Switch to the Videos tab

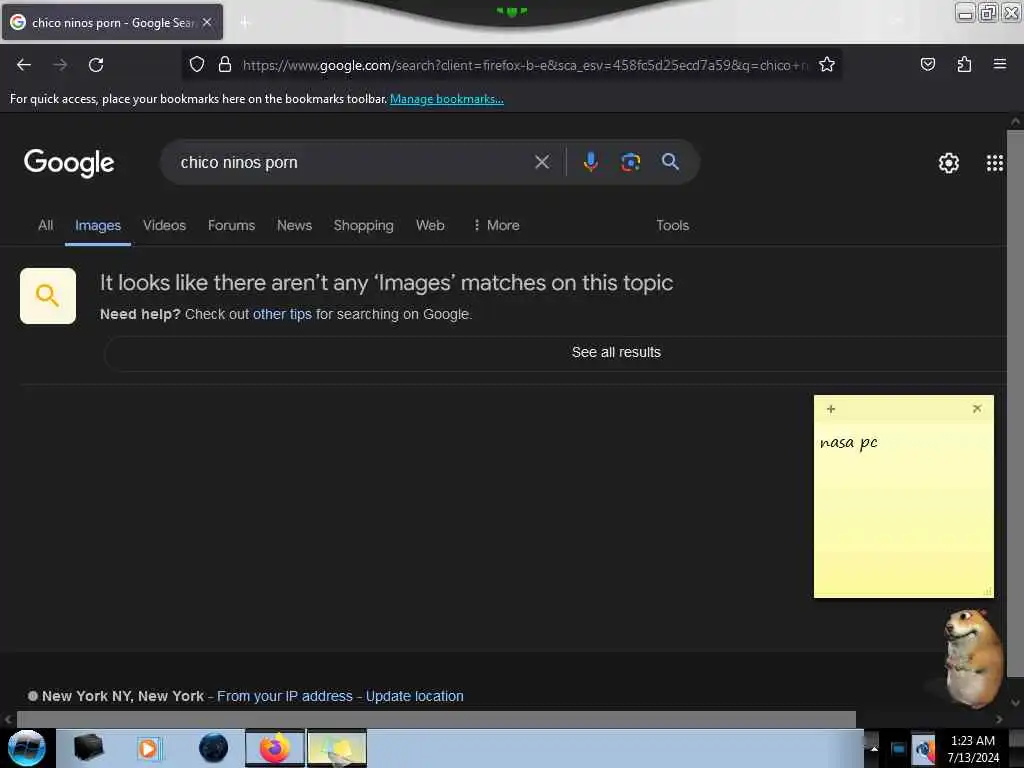pyautogui.click(x=165, y=225)
